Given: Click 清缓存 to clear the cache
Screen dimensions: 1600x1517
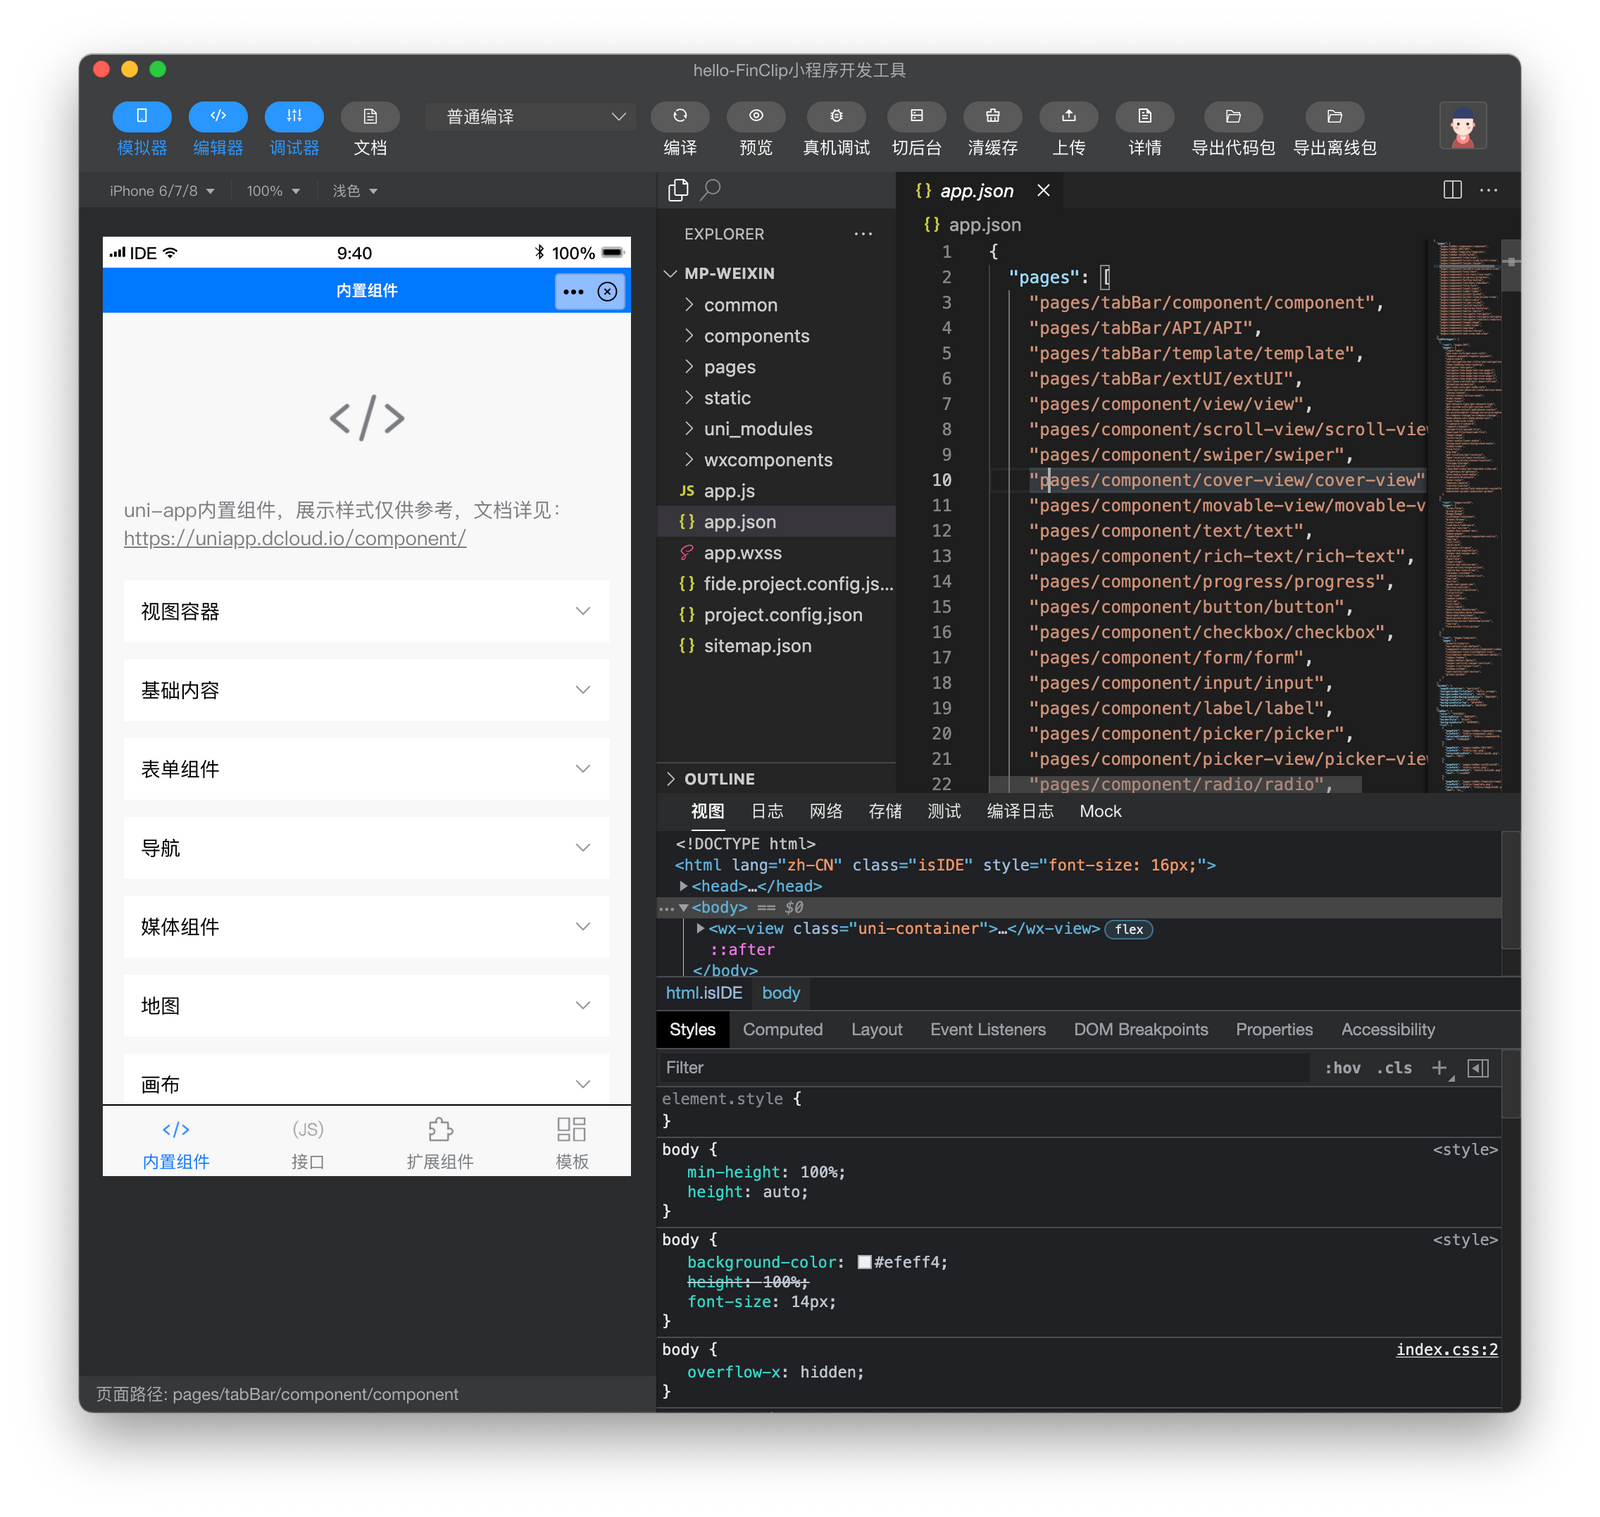Looking at the screenshot, I should click(992, 128).
